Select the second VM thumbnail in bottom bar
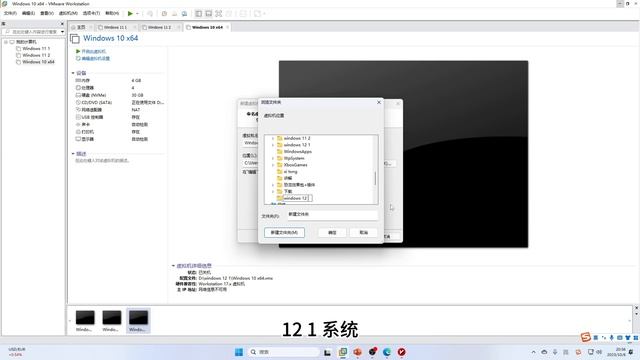 111,320
